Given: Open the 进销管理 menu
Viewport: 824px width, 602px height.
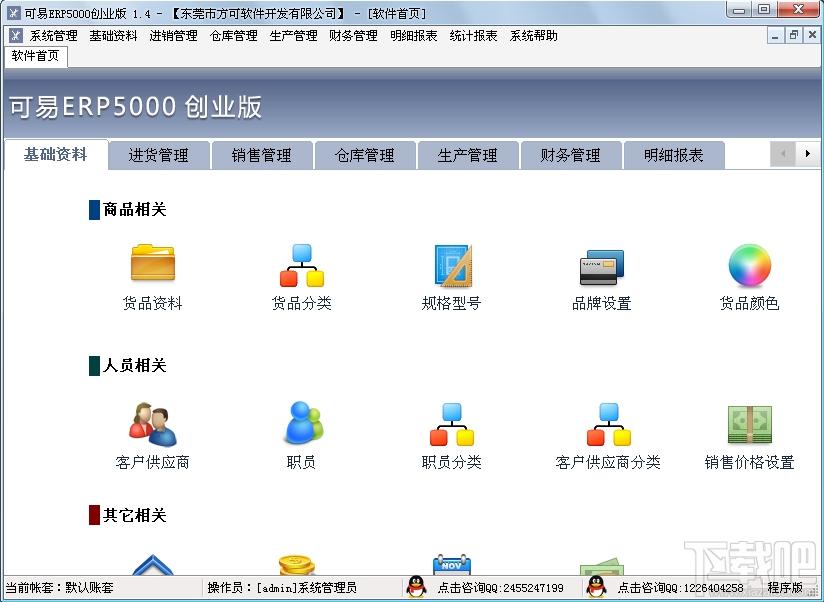Looking at the screenshot, I should pos(173,36).
